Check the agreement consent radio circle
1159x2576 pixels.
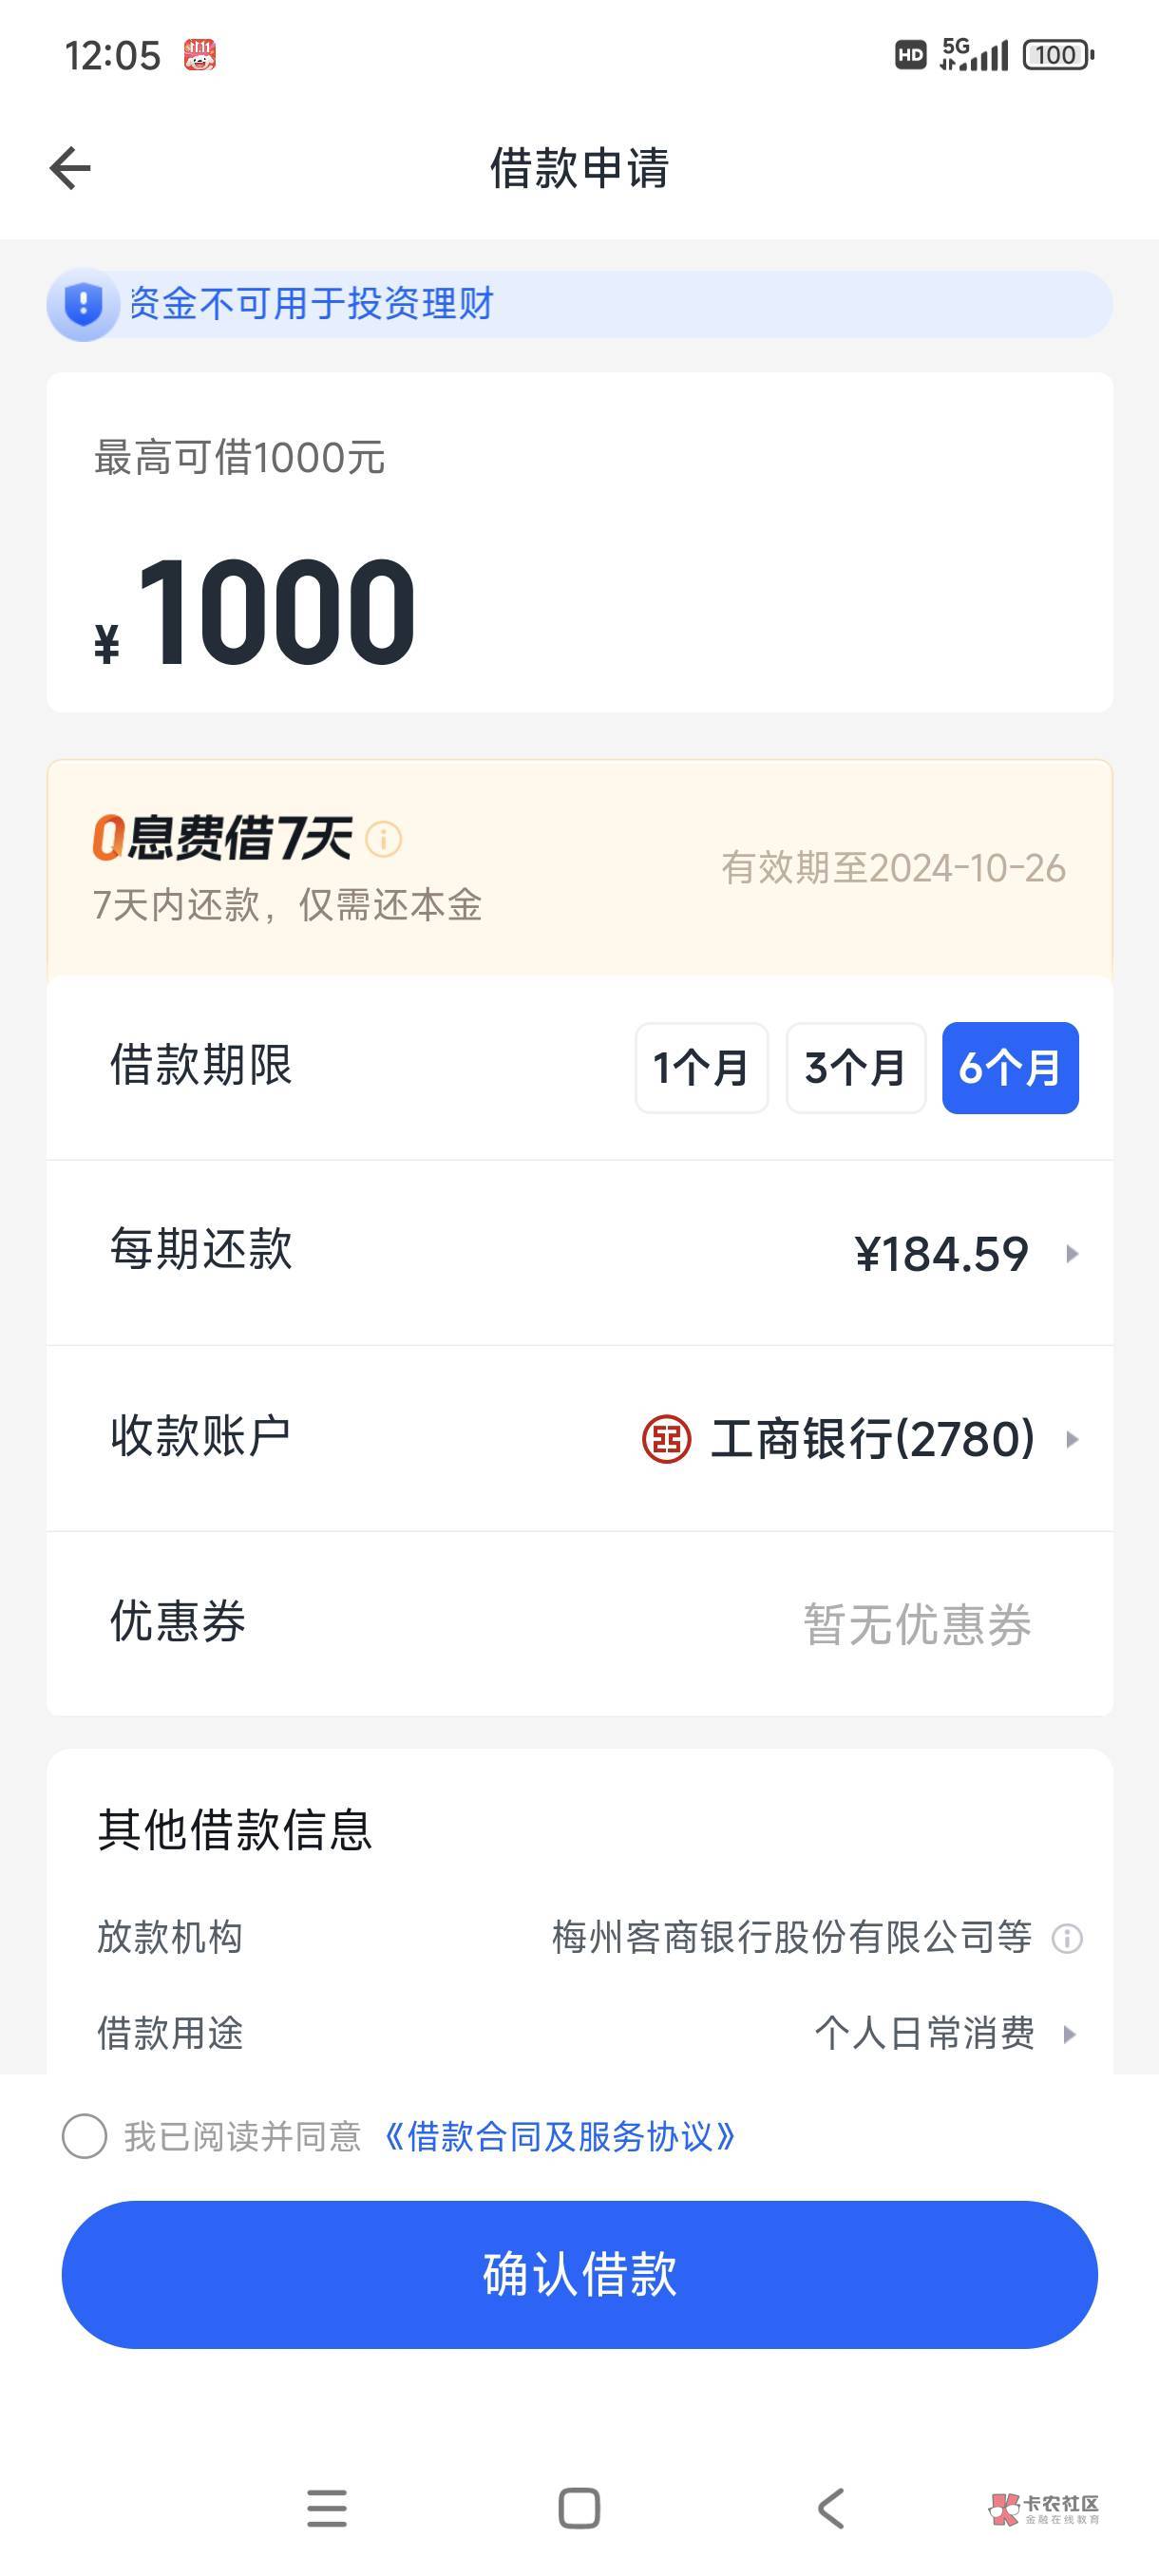coord(84,2137)
